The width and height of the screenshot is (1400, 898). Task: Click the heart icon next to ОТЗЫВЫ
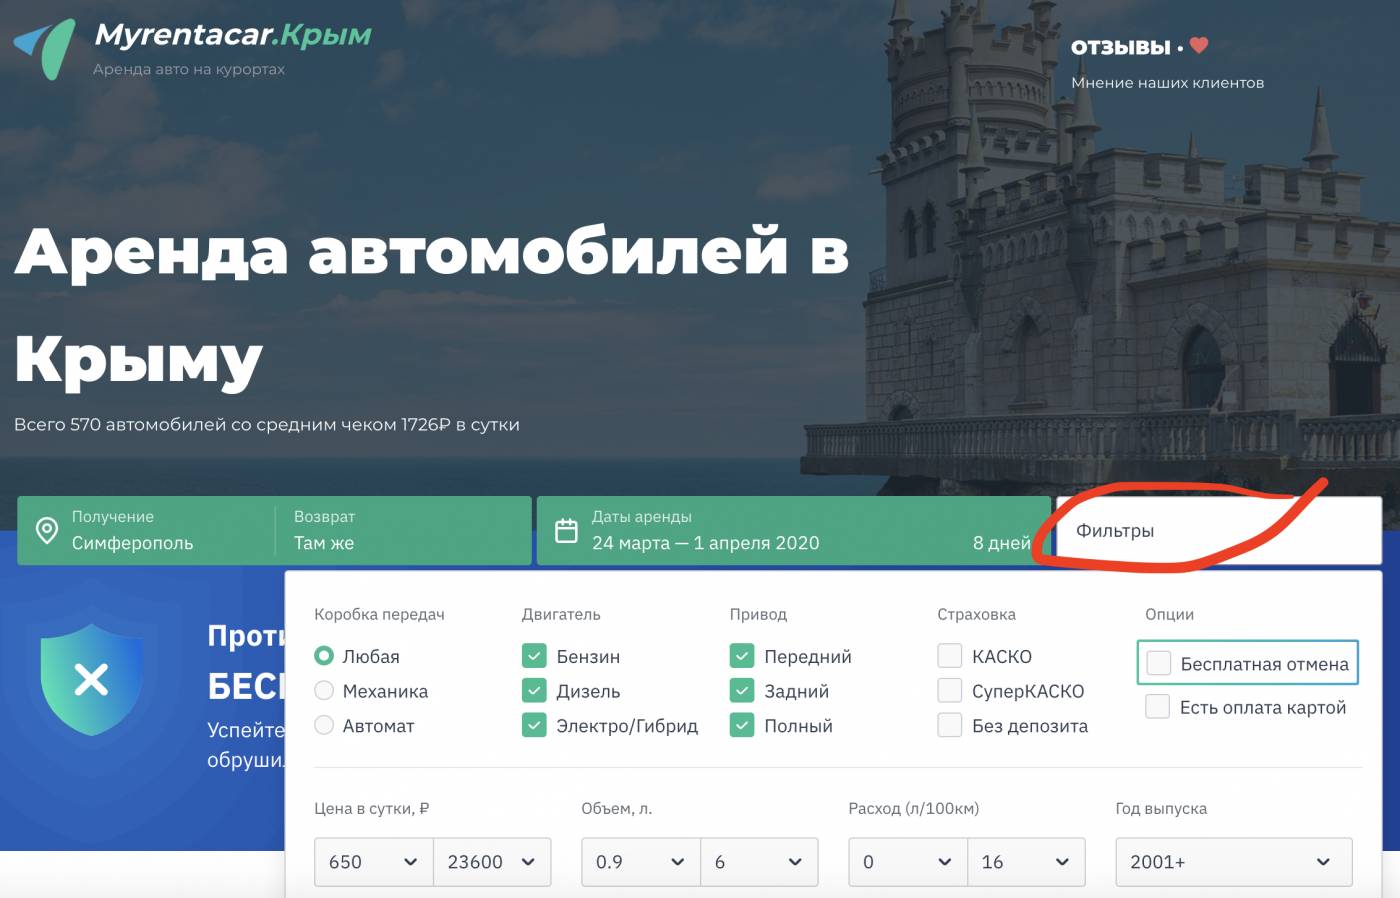1197,45
